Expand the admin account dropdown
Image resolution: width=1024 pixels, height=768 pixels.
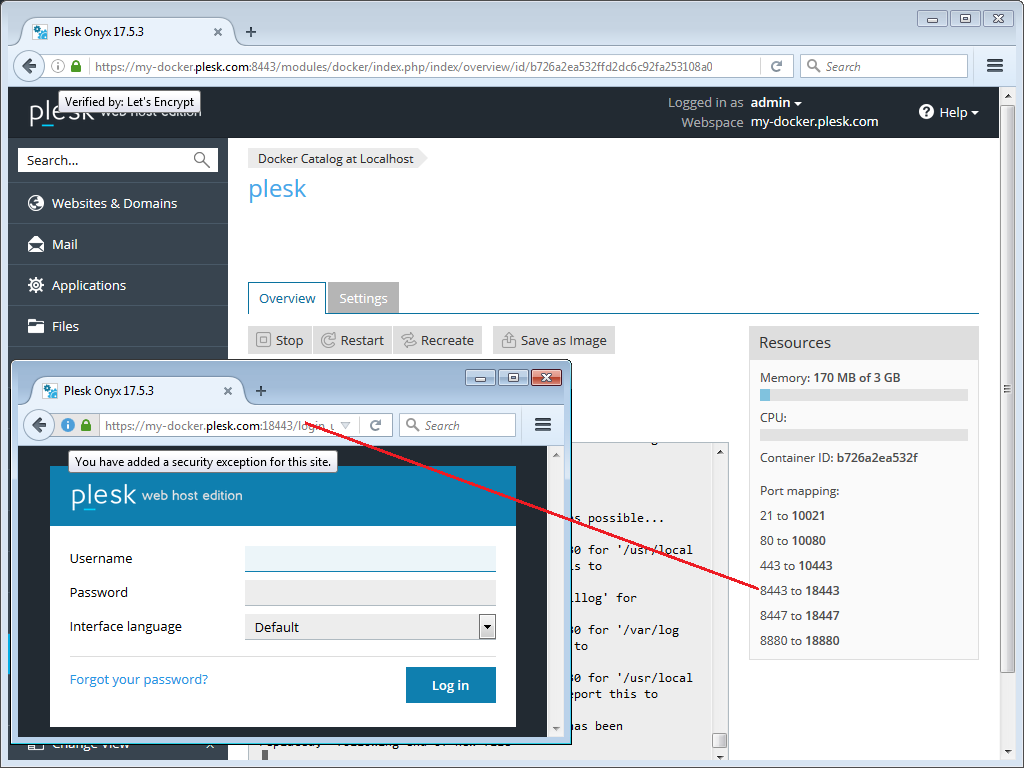click(x=776, y=103)
